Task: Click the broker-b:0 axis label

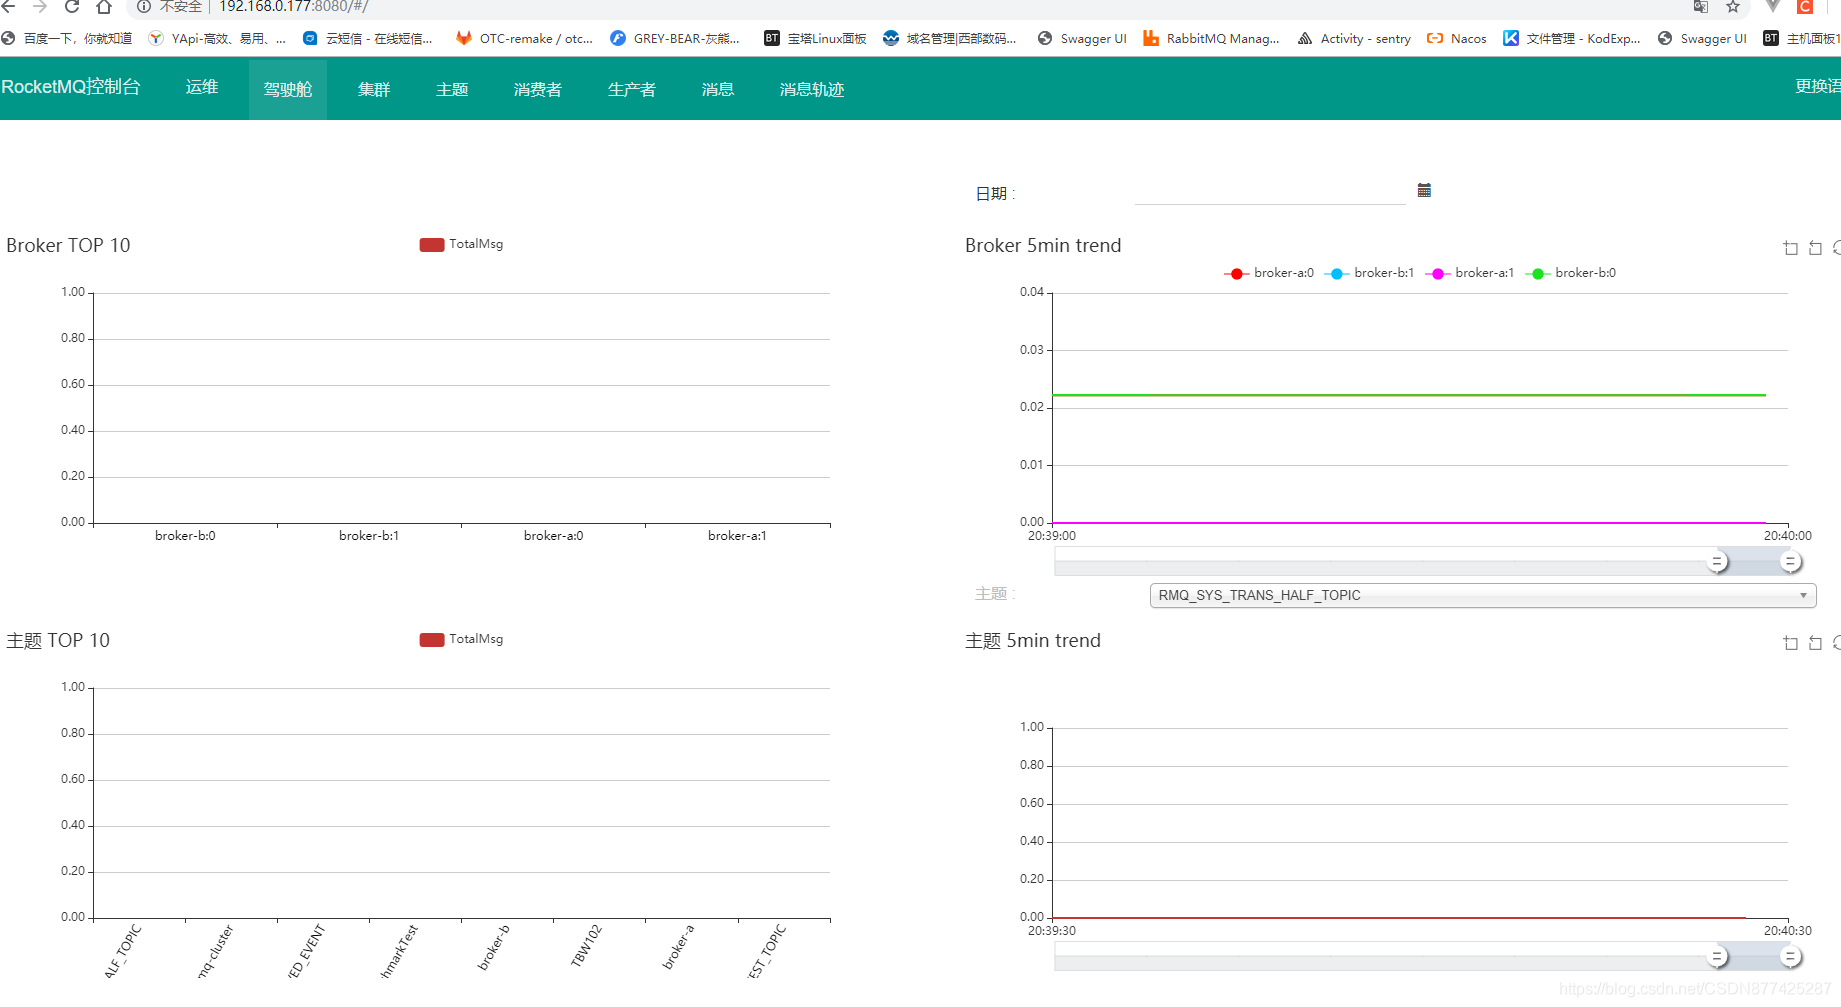Action: pyautogui.click(x=185, y=536)
